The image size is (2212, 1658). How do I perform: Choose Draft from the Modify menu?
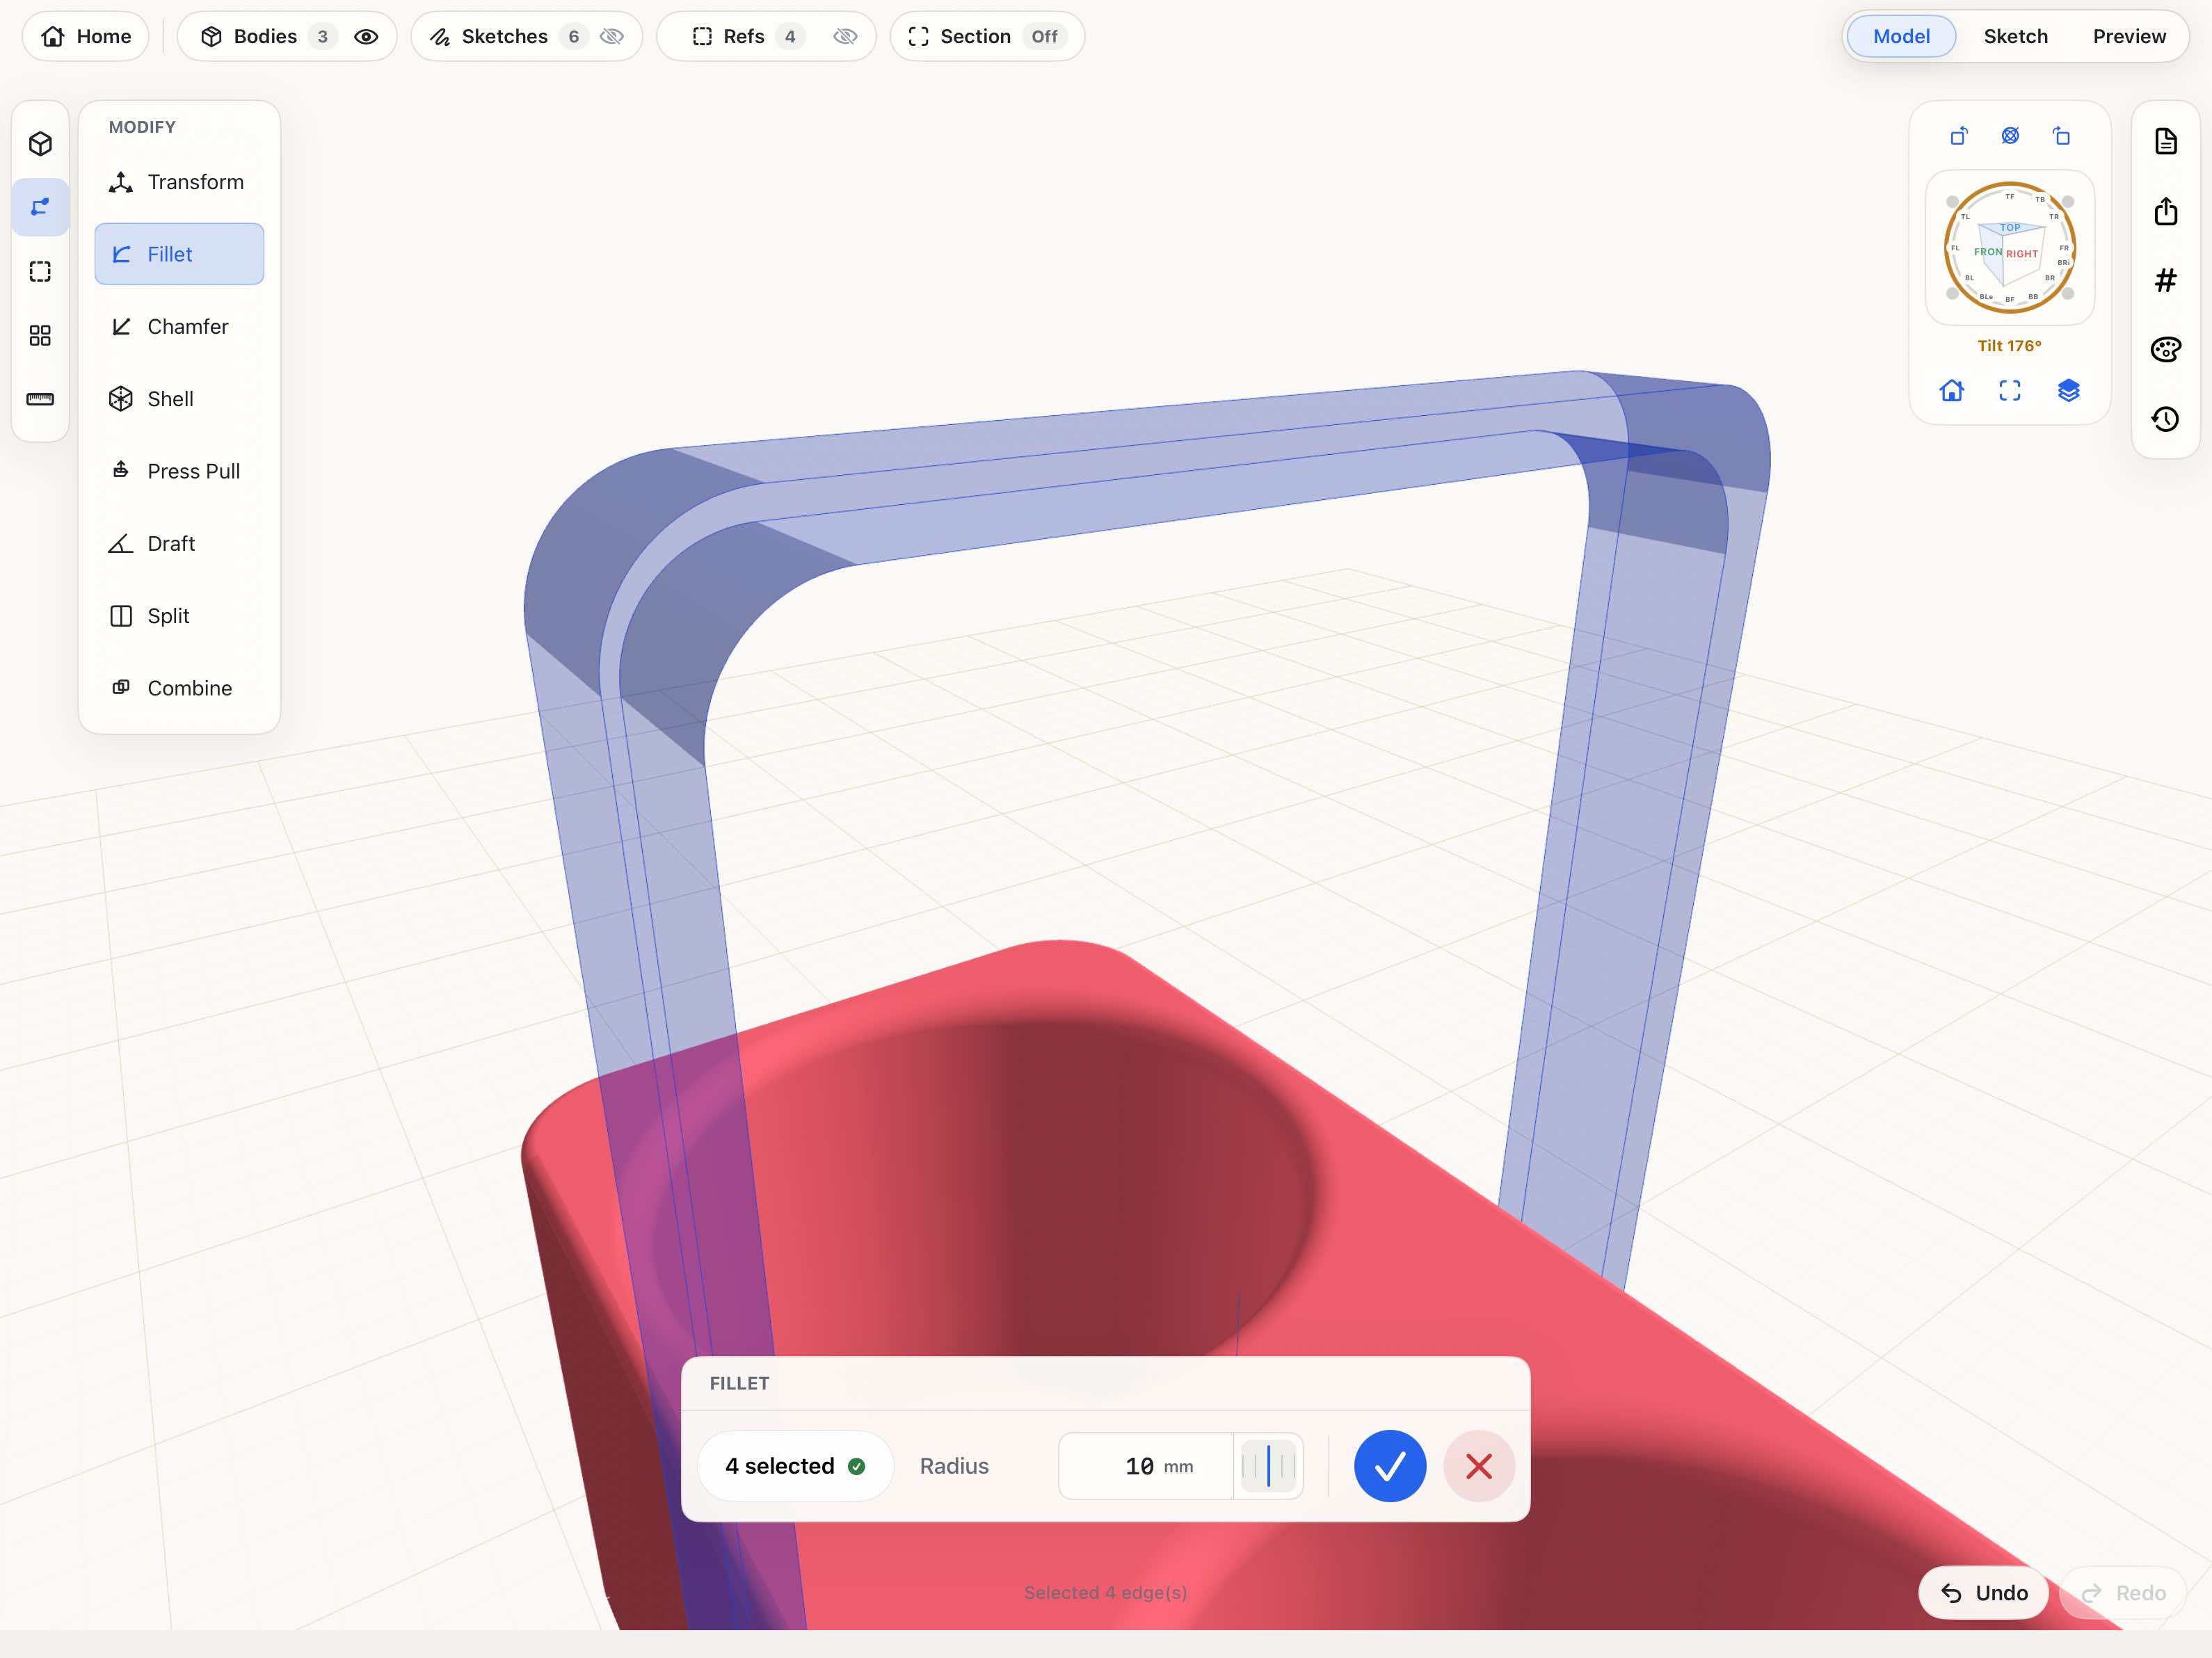(x=179, y=543)
